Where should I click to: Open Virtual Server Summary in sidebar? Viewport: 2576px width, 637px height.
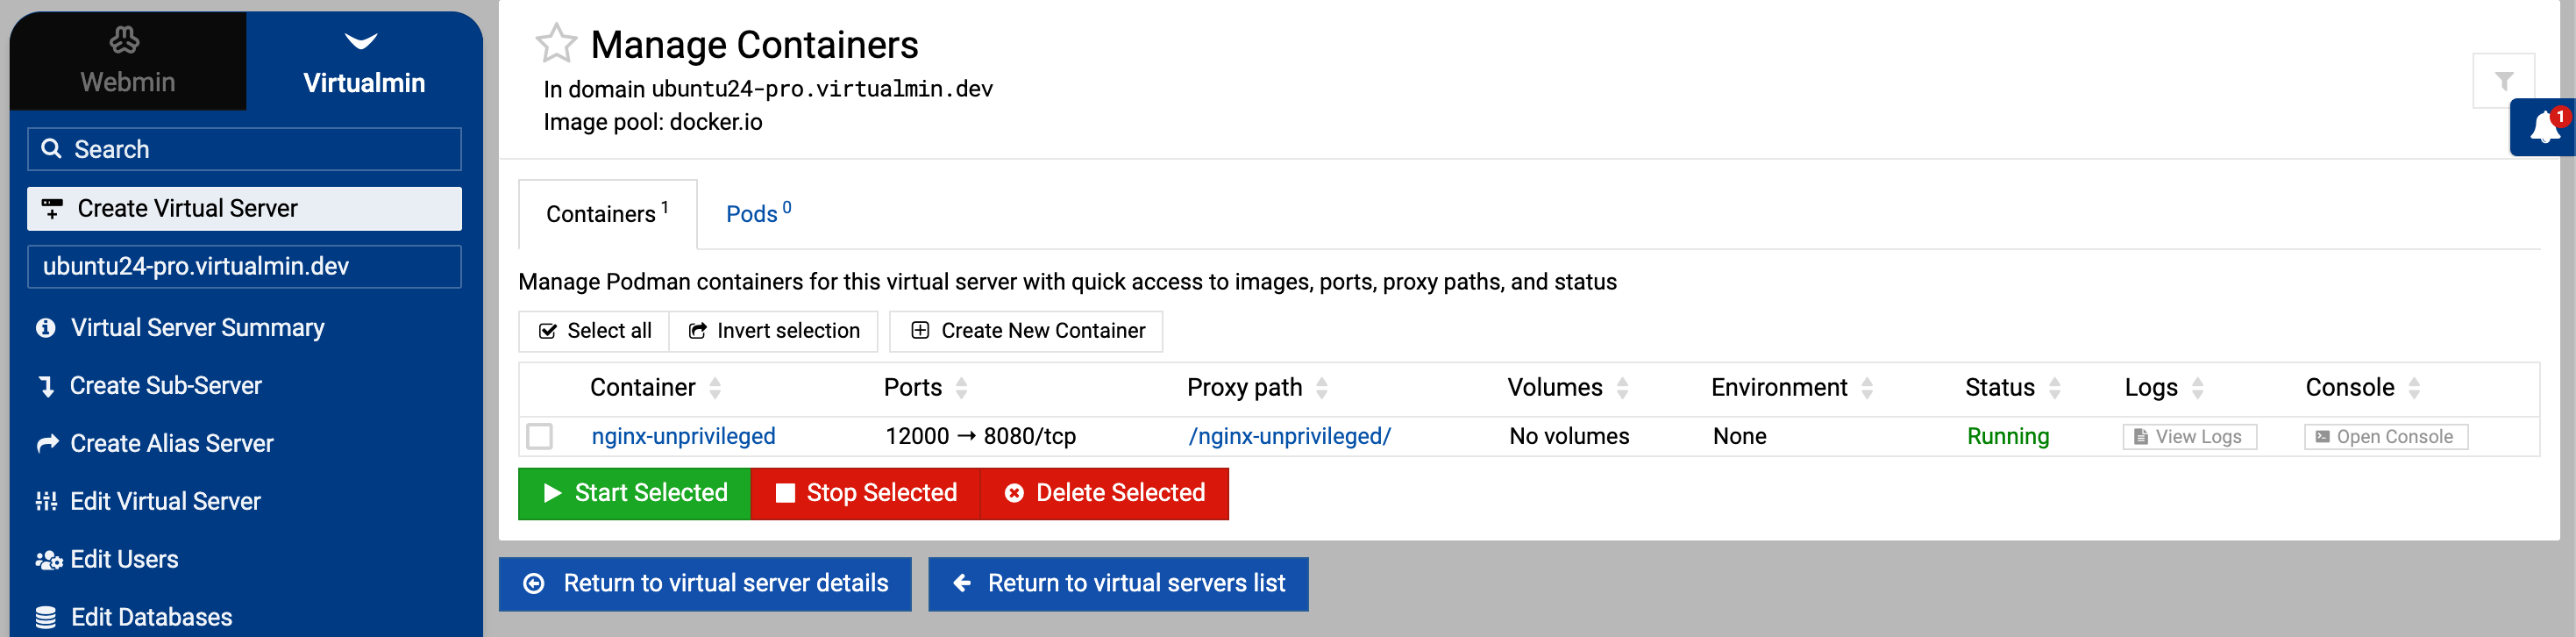click(x=197, y=328)
